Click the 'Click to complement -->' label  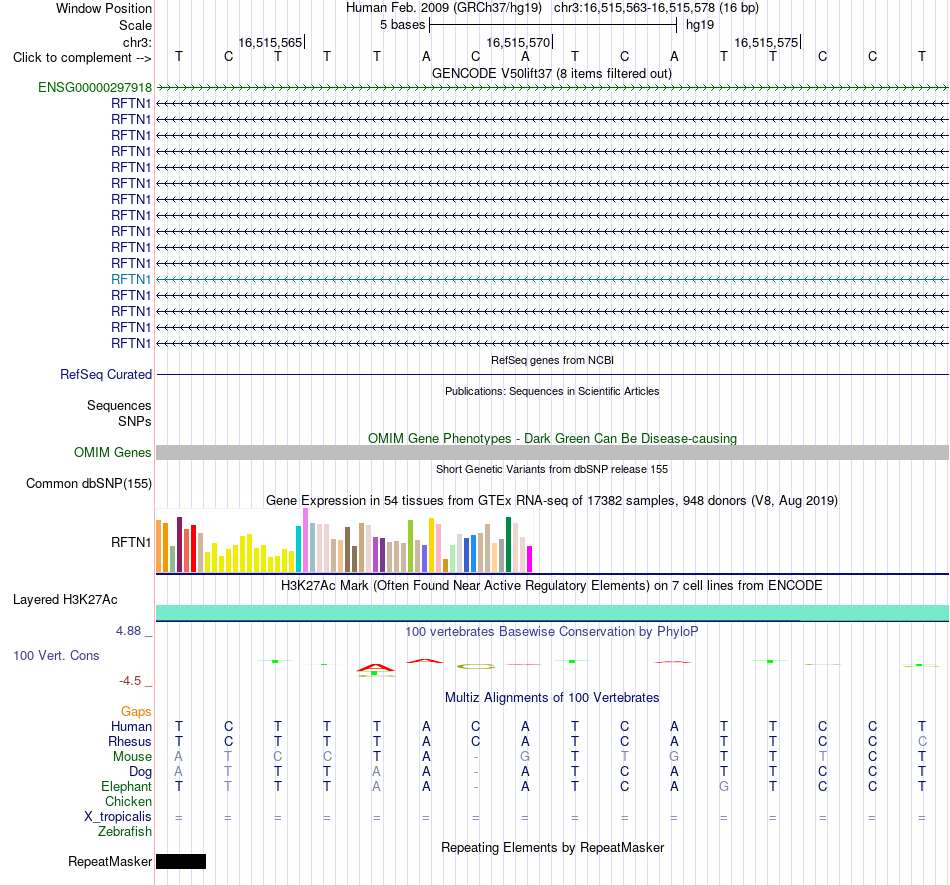coord(82,58)
